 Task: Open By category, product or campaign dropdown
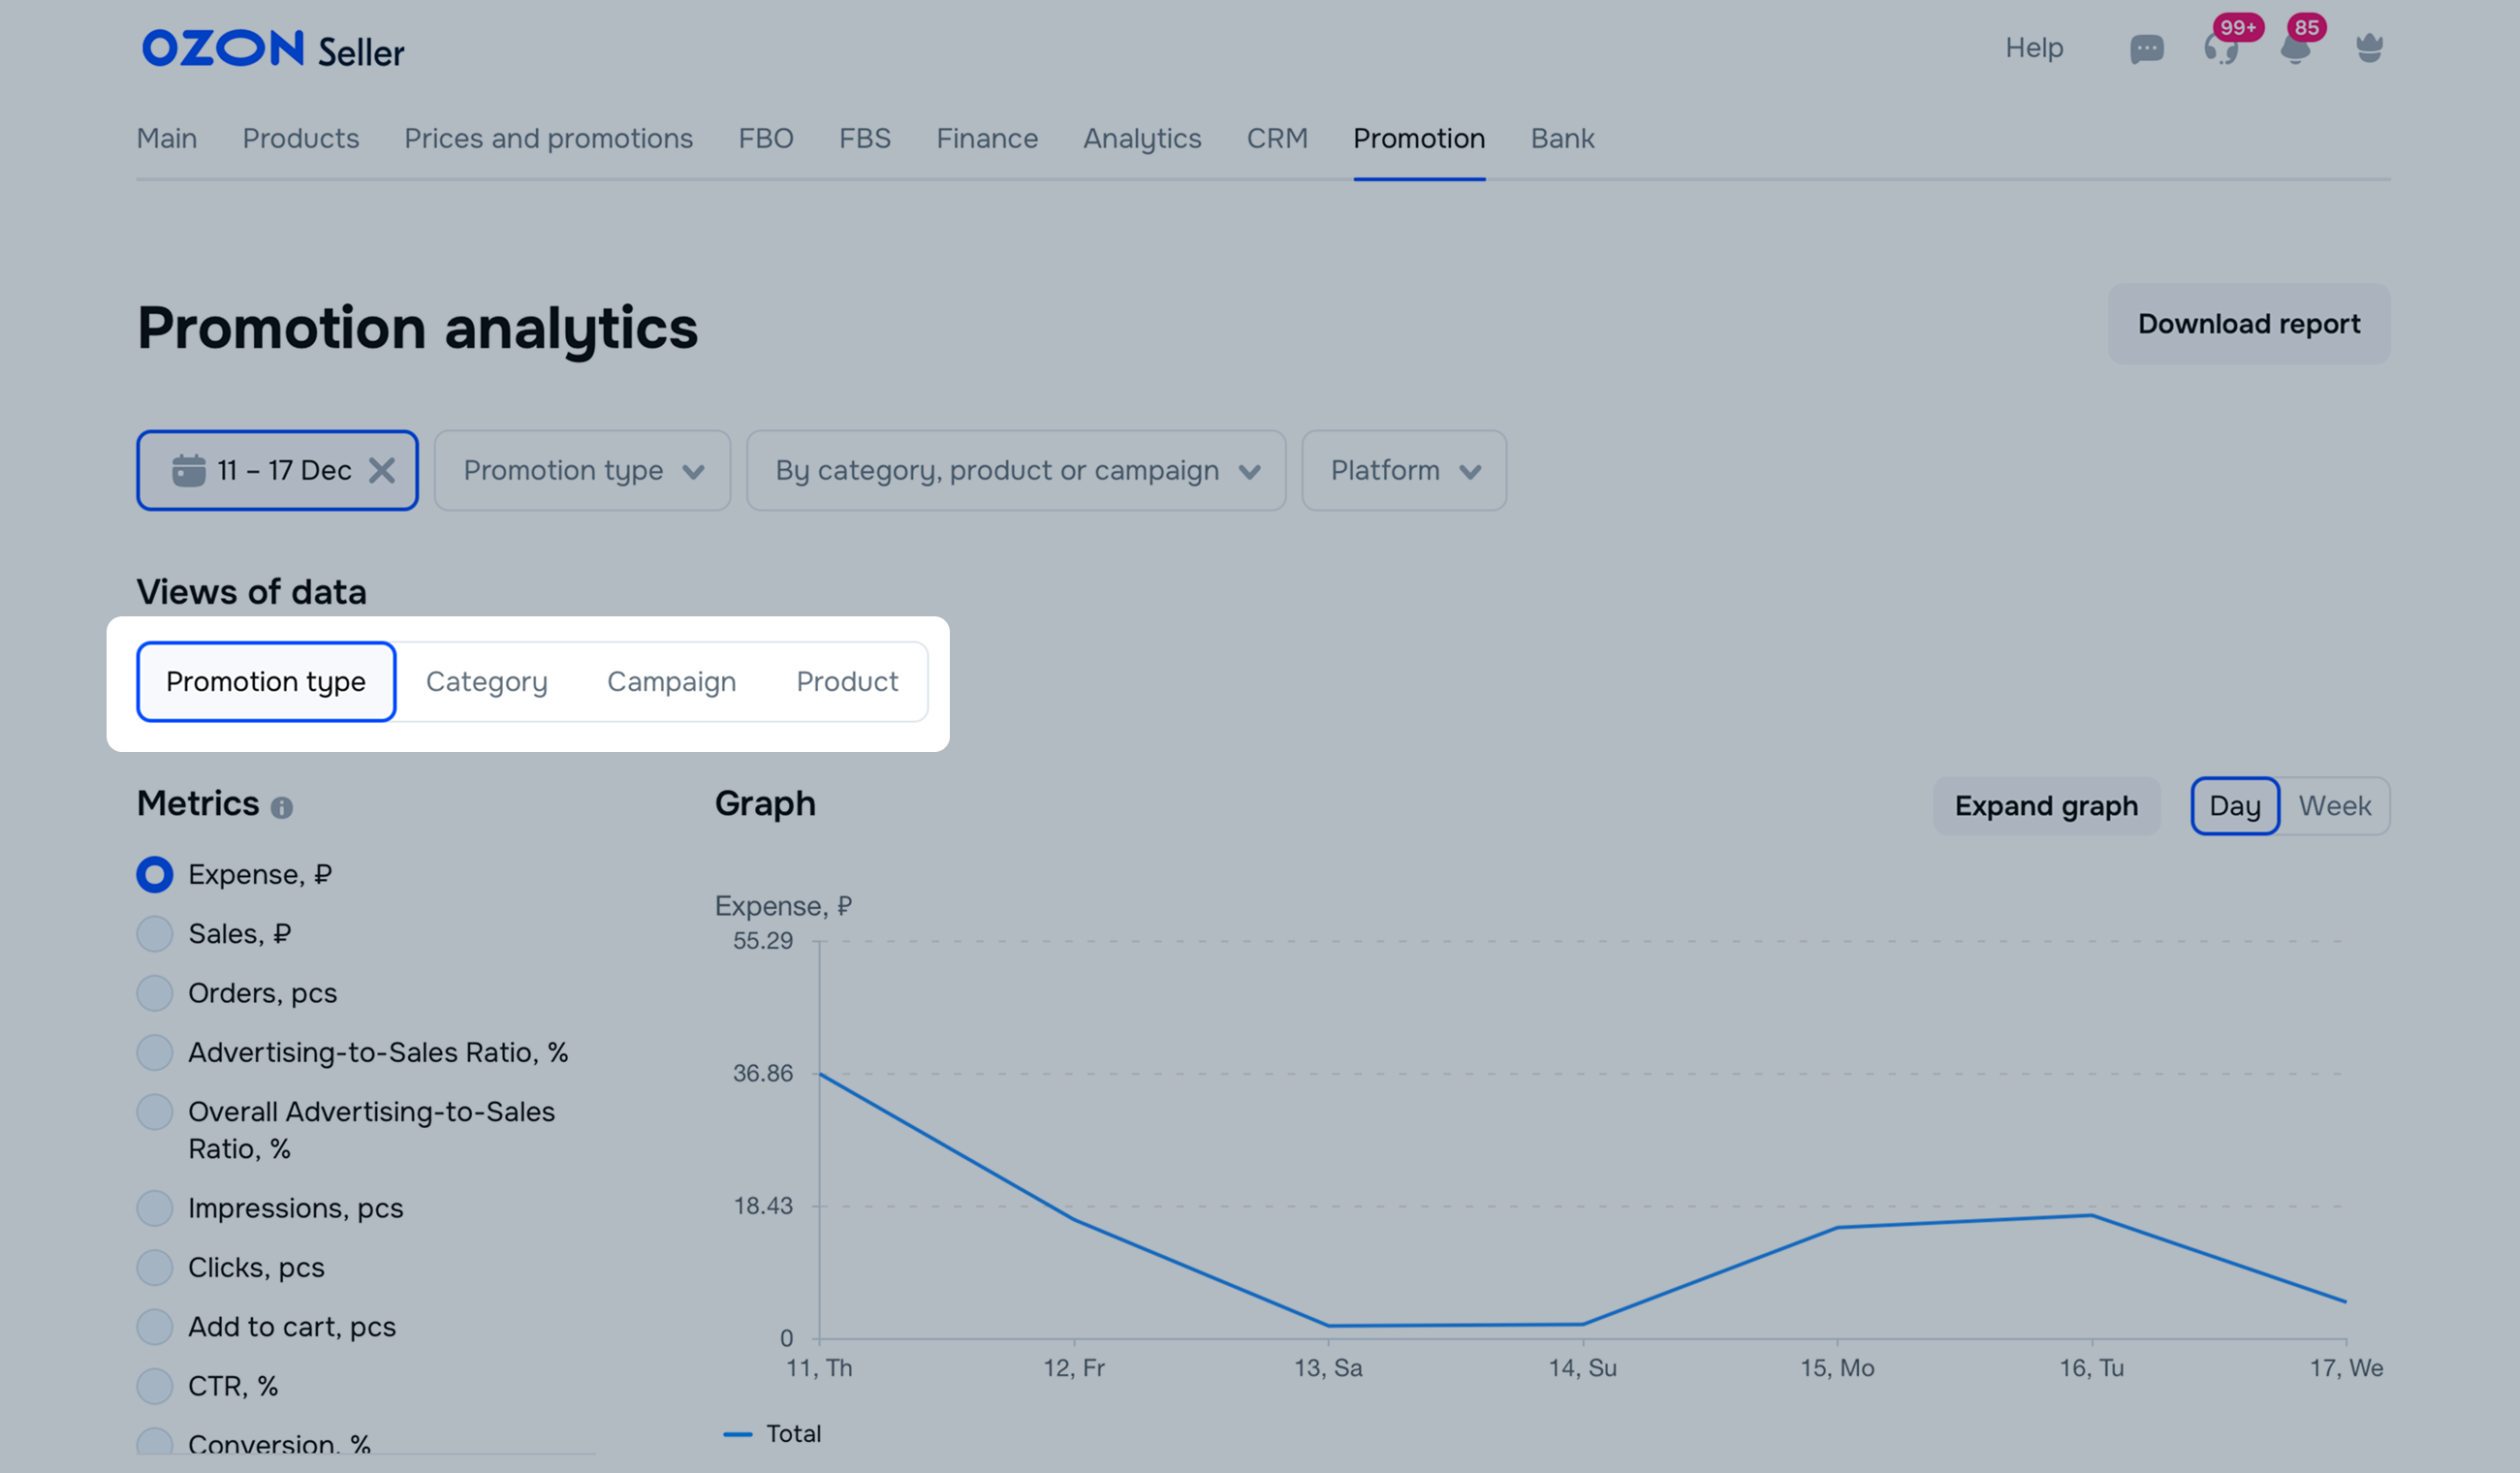point(1015,470)
